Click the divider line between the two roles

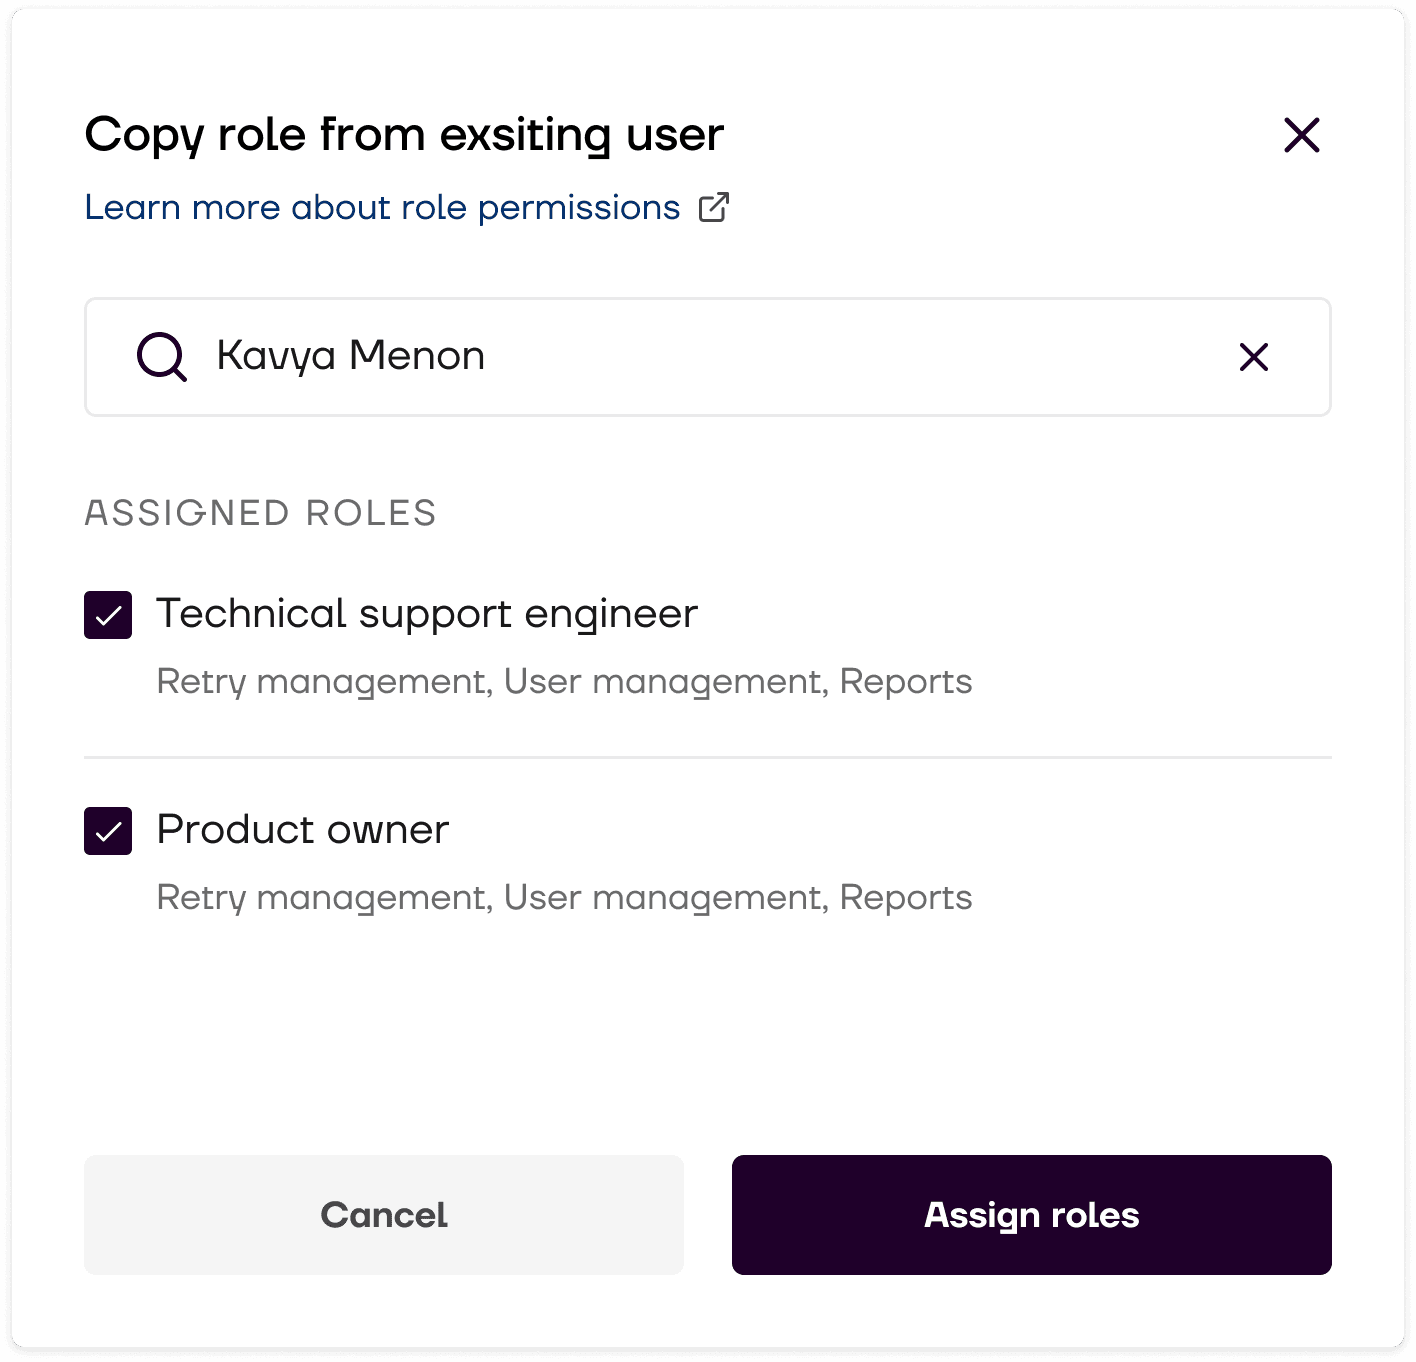coord(708,758)
